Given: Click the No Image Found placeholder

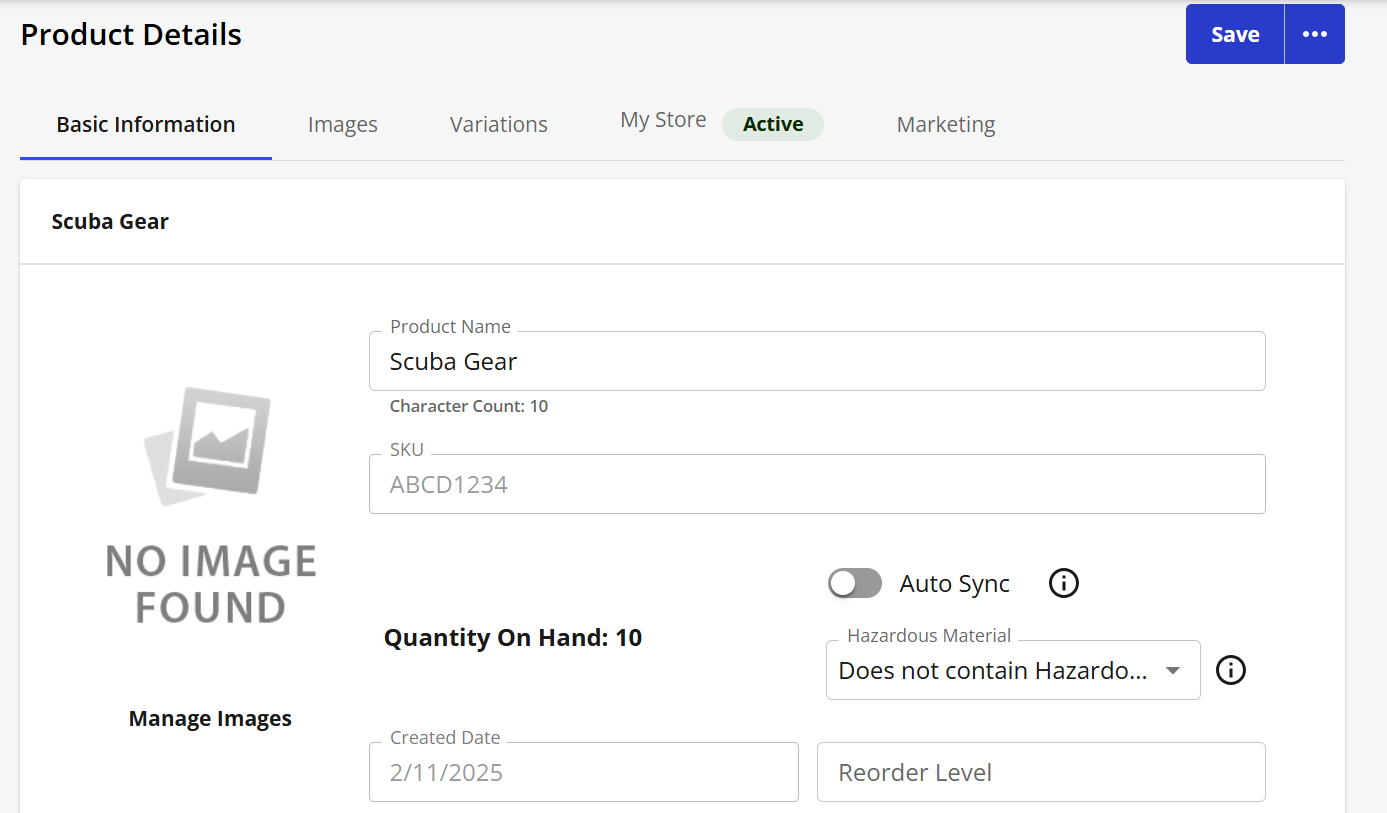Looking at the screenshot, I should tap(211, 505).
